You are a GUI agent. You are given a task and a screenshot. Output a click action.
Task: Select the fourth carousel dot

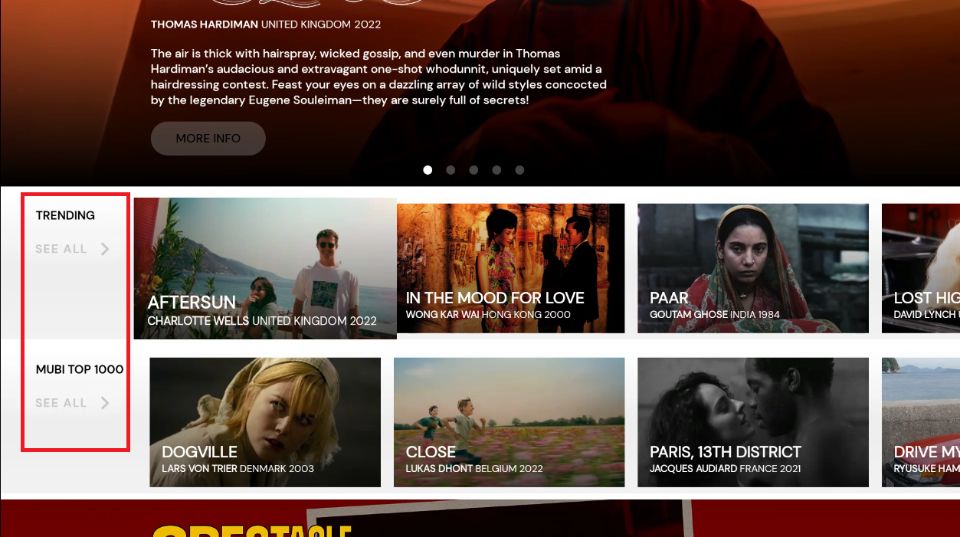point(497,170)
